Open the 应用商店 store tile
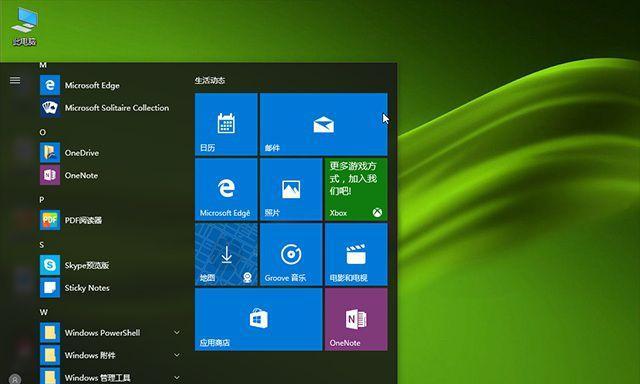Viewport: 640px width, 384px height. [259, 319]
